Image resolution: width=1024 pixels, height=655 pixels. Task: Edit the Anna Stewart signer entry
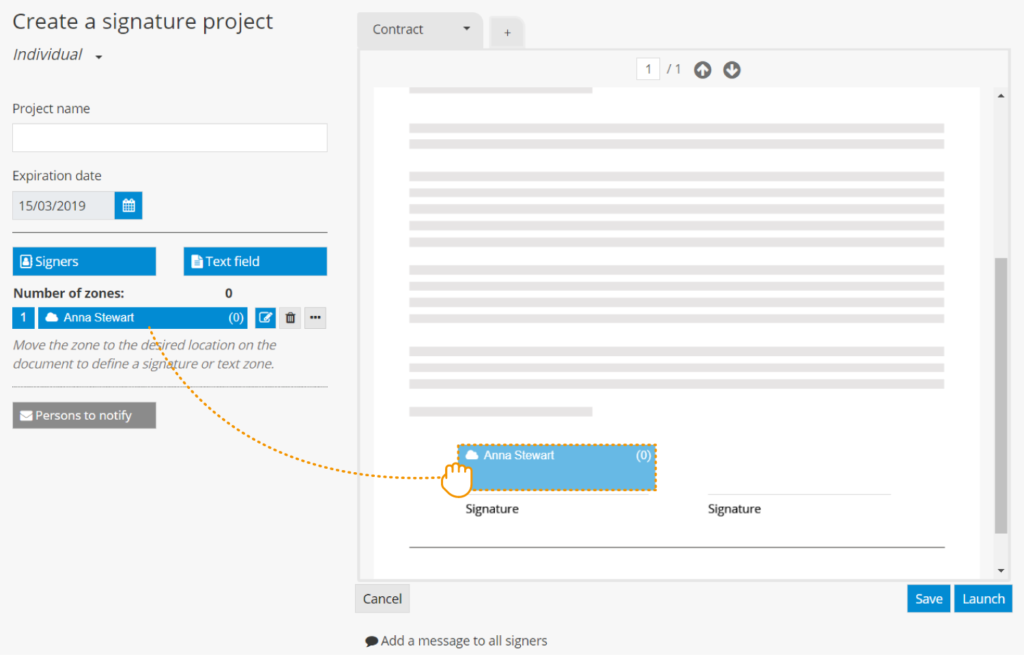tap(265, 318)
